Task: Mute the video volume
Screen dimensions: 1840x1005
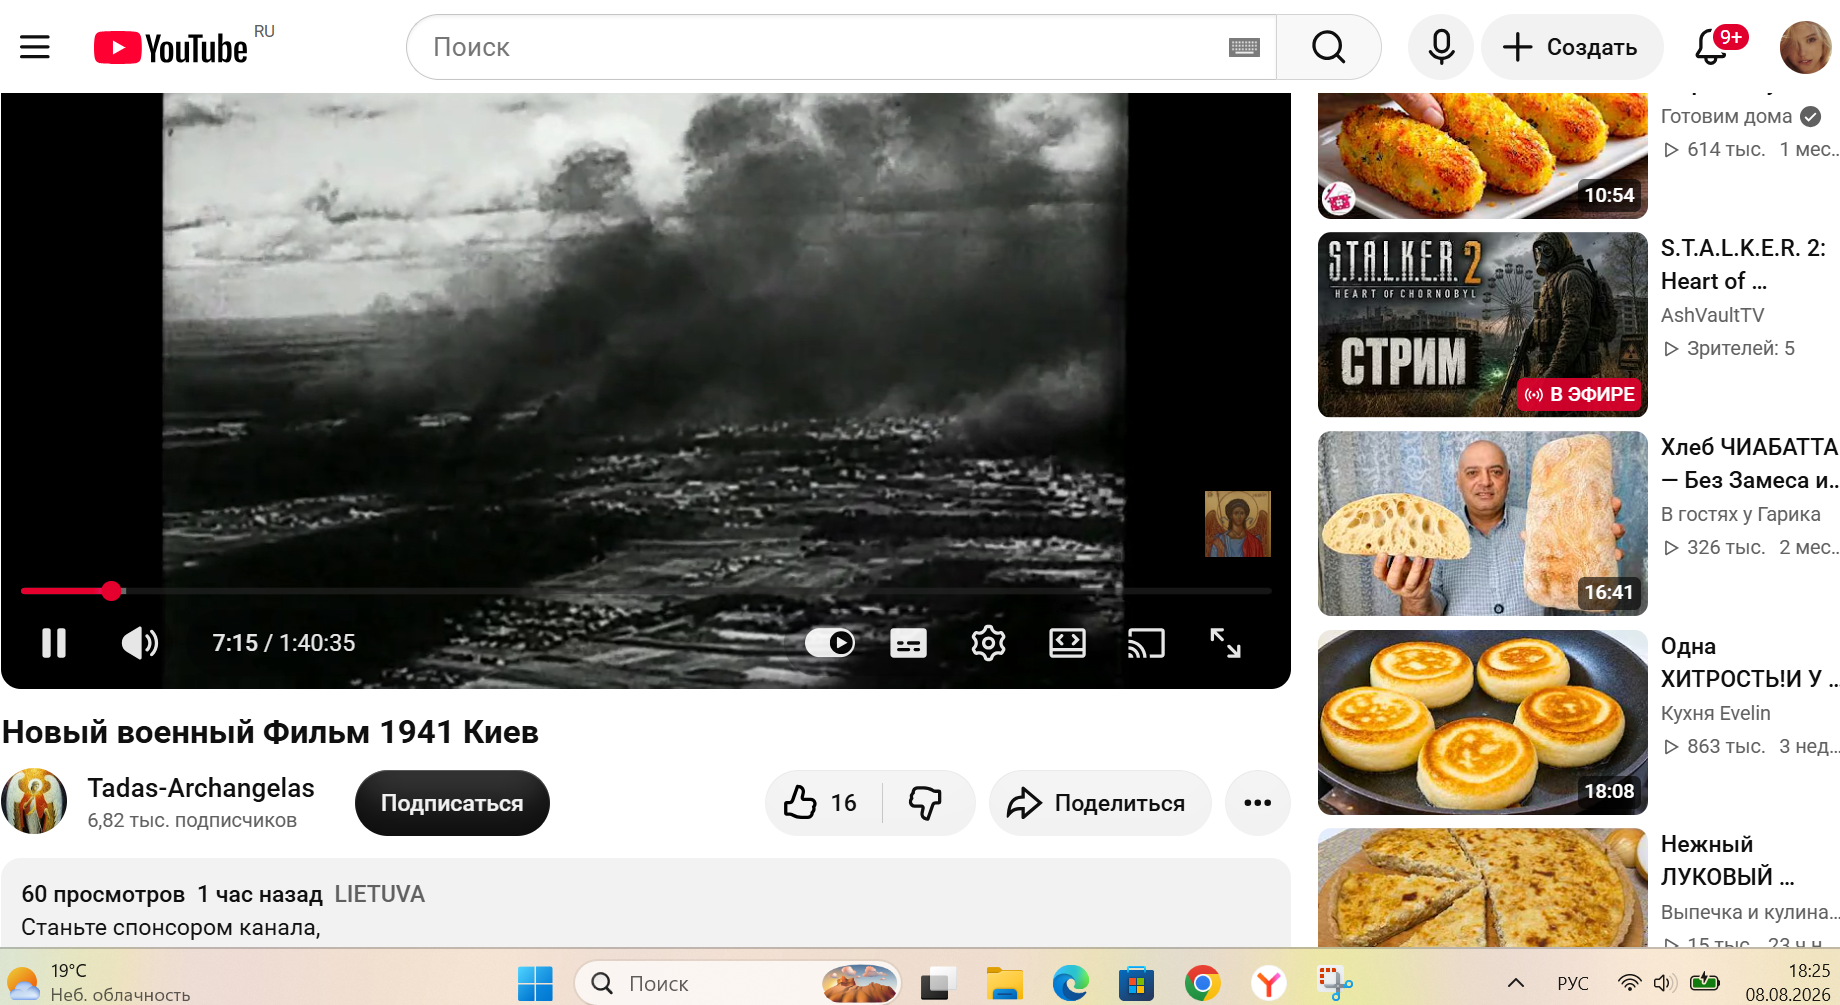Action: (x=140, y=643)
